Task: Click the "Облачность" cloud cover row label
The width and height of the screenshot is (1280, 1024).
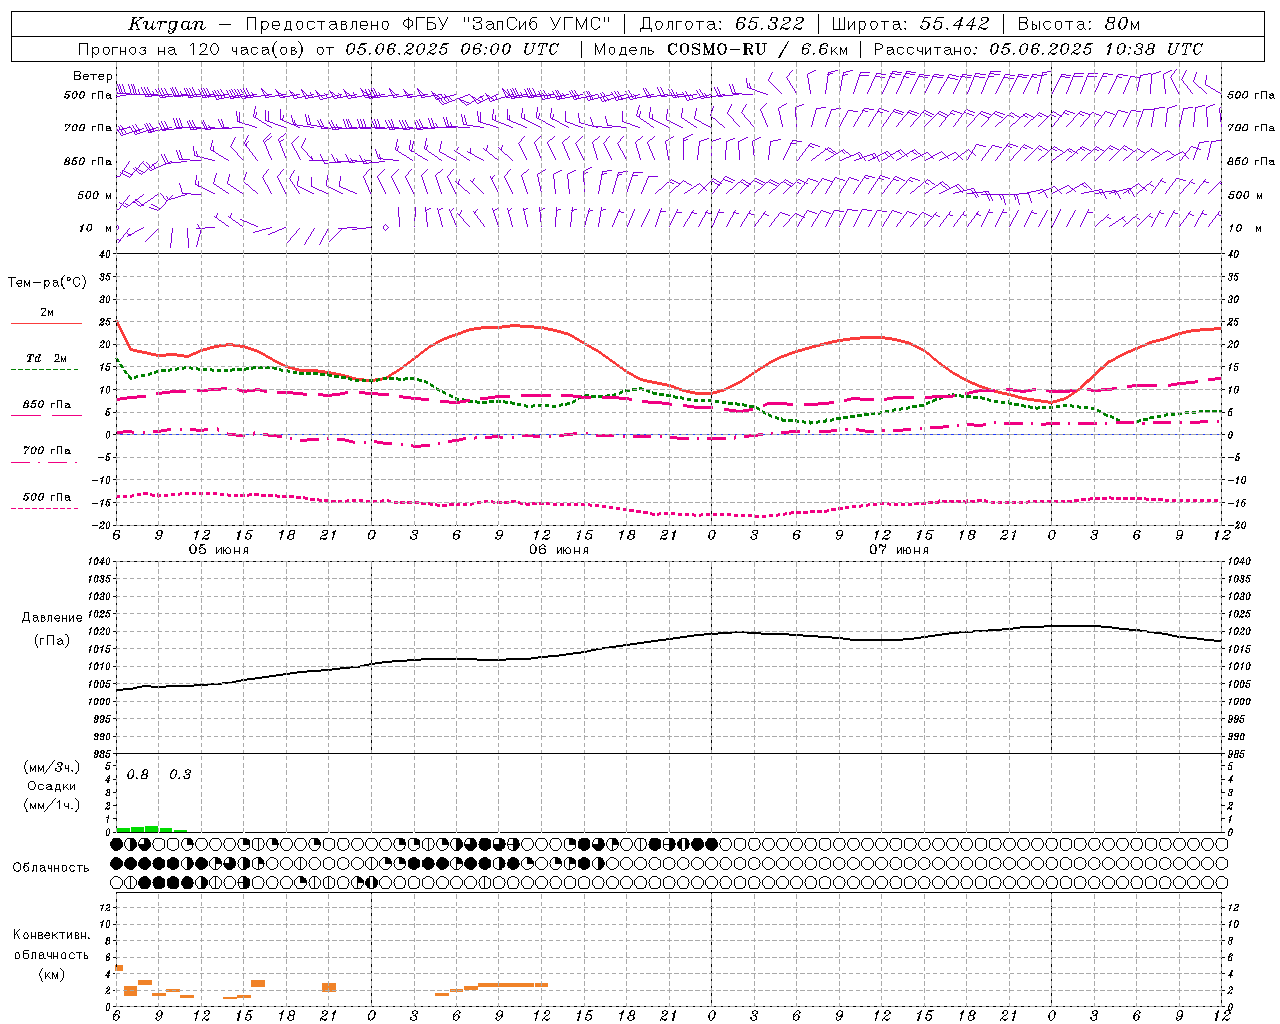Action: coord(51,868)
